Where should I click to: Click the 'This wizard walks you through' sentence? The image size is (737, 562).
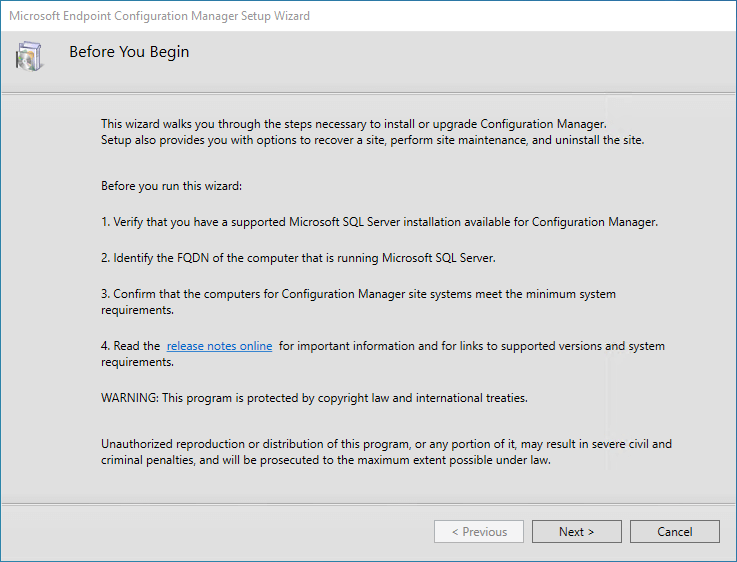(x=353, y=124)
